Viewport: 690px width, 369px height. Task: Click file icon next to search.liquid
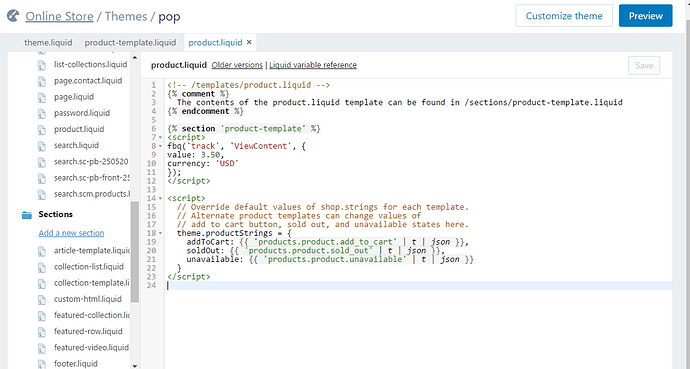click(x=42, y=146)
